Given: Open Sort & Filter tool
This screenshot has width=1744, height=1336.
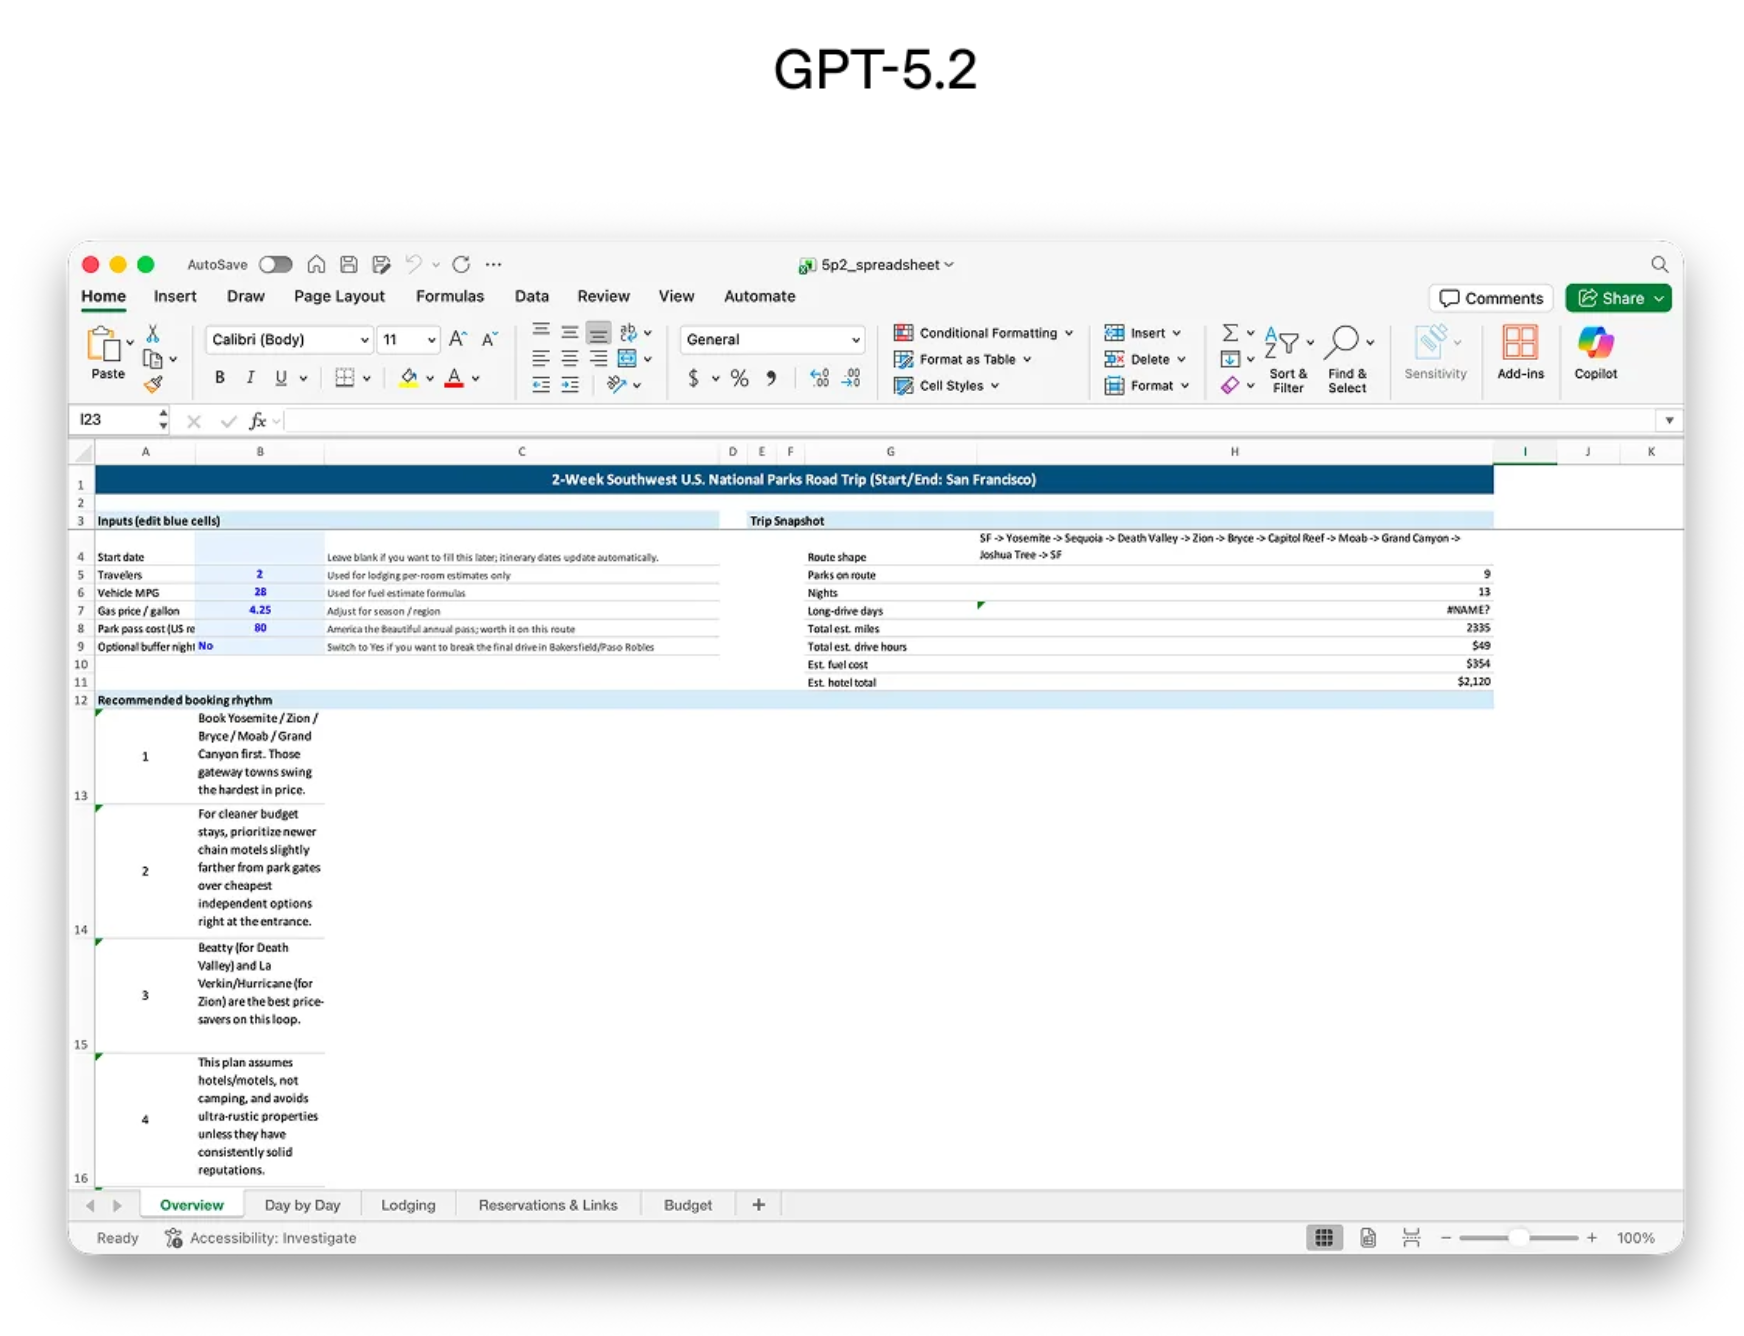Looking at the screenshot, I should [x=1282, y=344].
